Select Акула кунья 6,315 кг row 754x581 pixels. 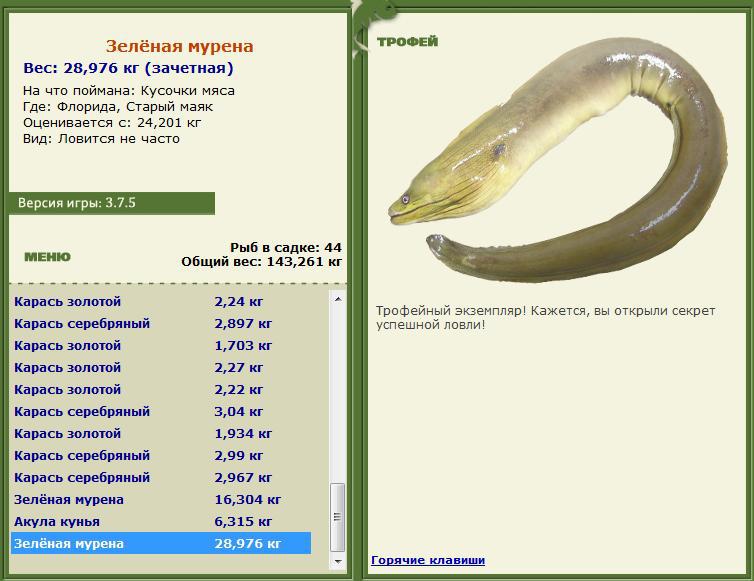click(x=161, y=522)
